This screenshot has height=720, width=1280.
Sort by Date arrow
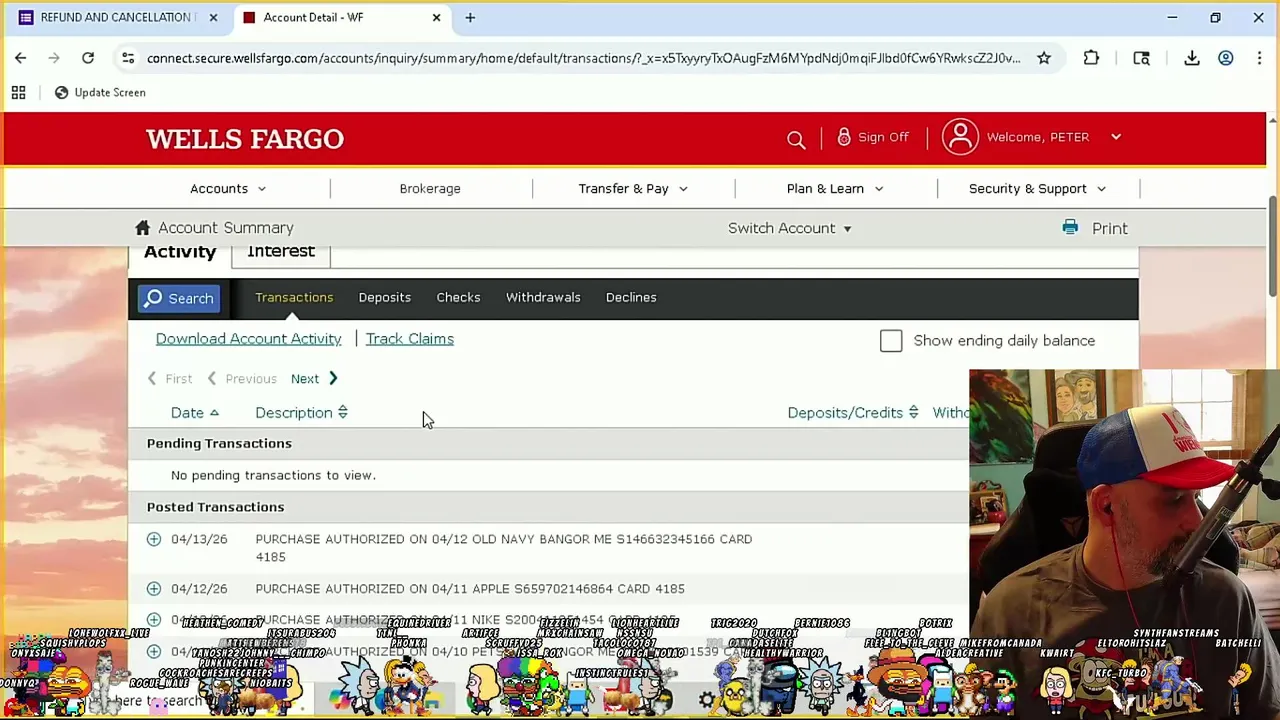[x=214, y=413]
